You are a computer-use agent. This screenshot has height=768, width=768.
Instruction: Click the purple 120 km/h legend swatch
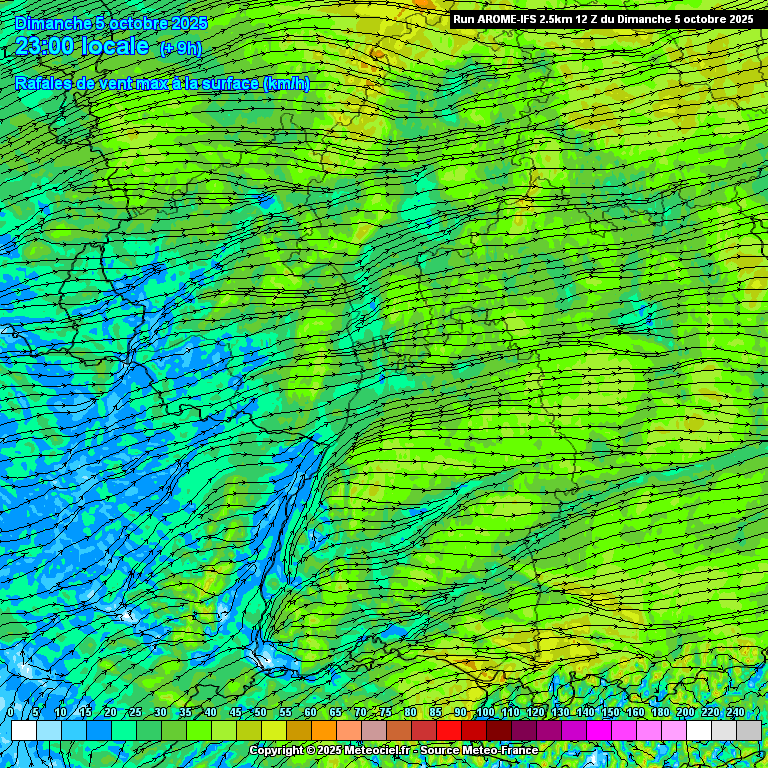(x=548, y=731)
